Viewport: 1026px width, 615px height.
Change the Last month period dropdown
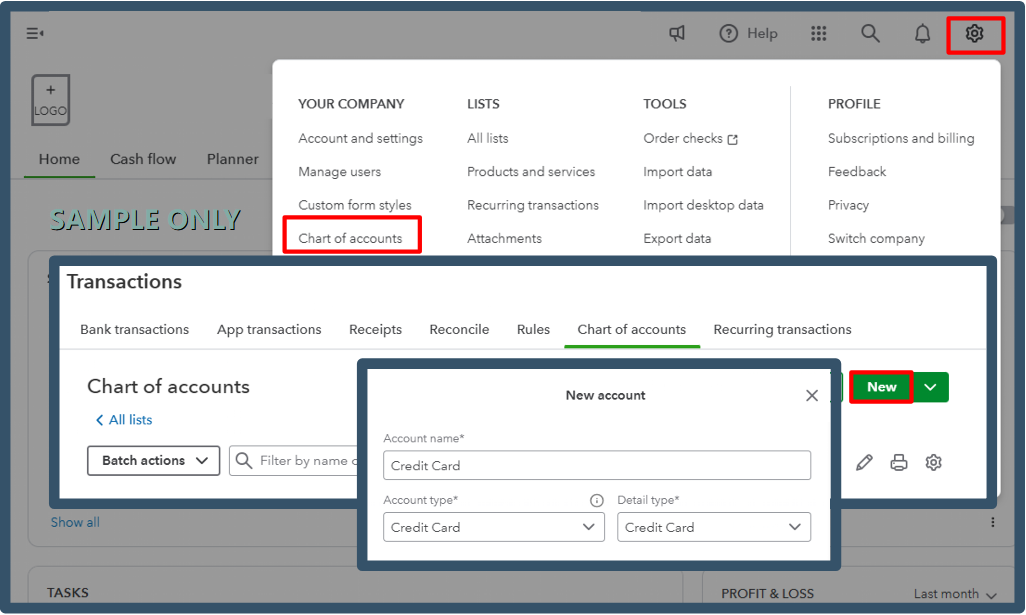(x=955, y=594)
